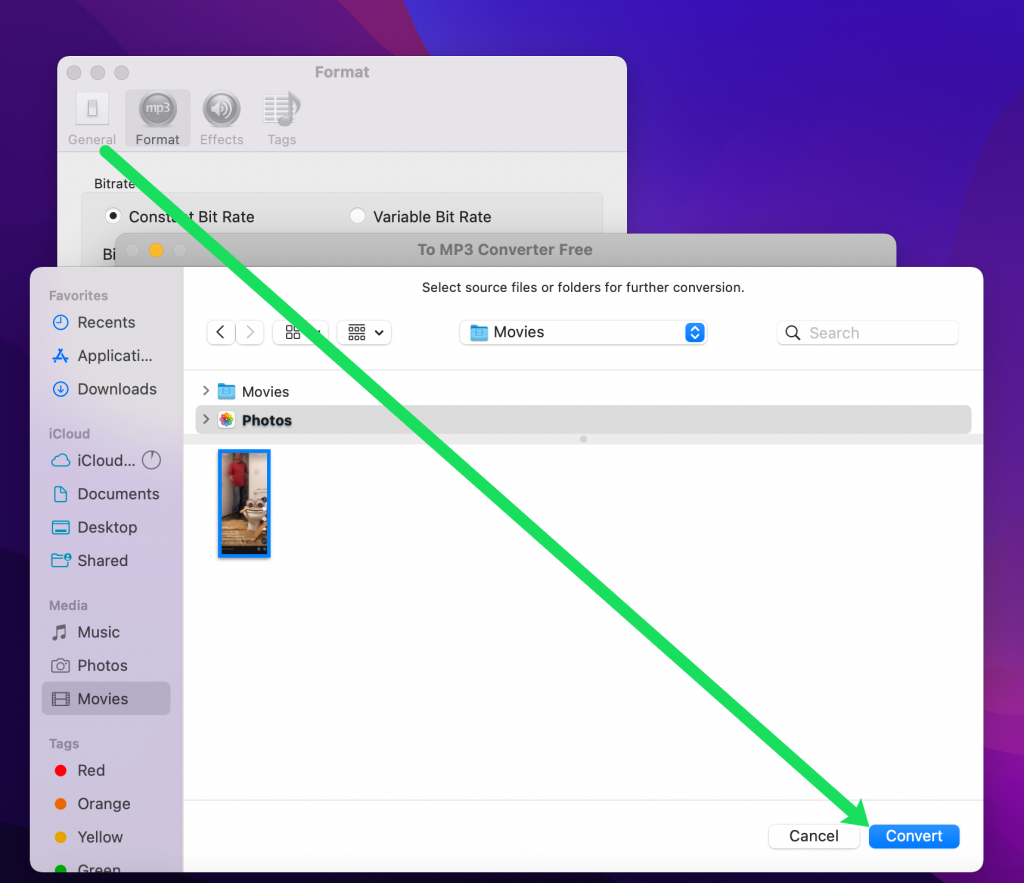Select the Red tag filter
Screen dimensions: 1024x883
pyautogui.click(x=88, y=770)
